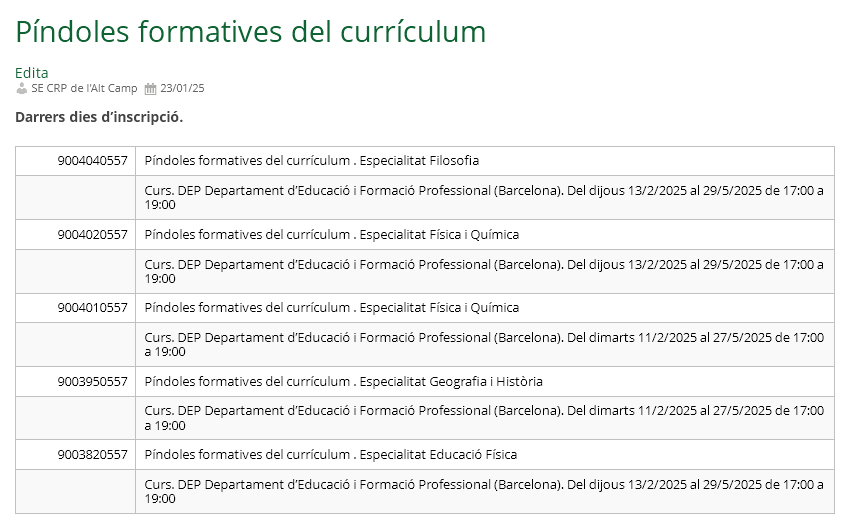Open the Física i Química title for code 9004020557

click(x=332, y=235)
